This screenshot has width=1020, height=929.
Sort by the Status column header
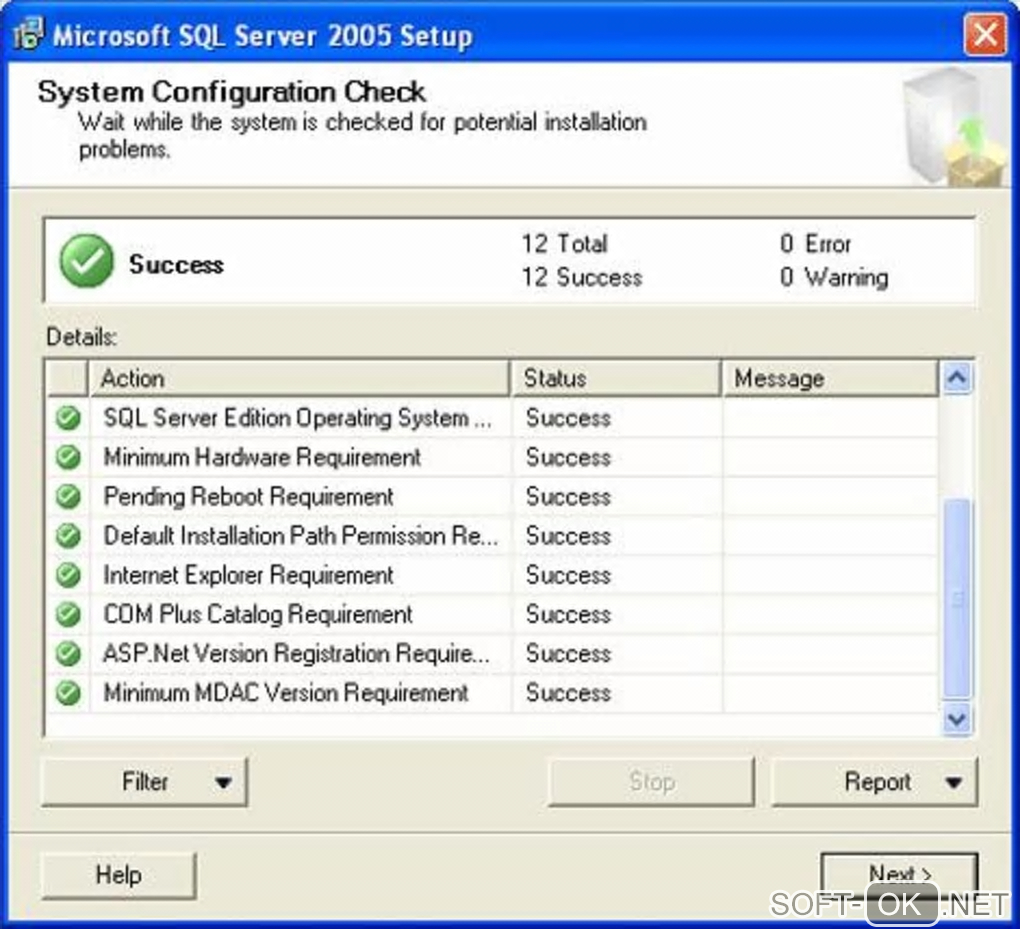[616, 378]
